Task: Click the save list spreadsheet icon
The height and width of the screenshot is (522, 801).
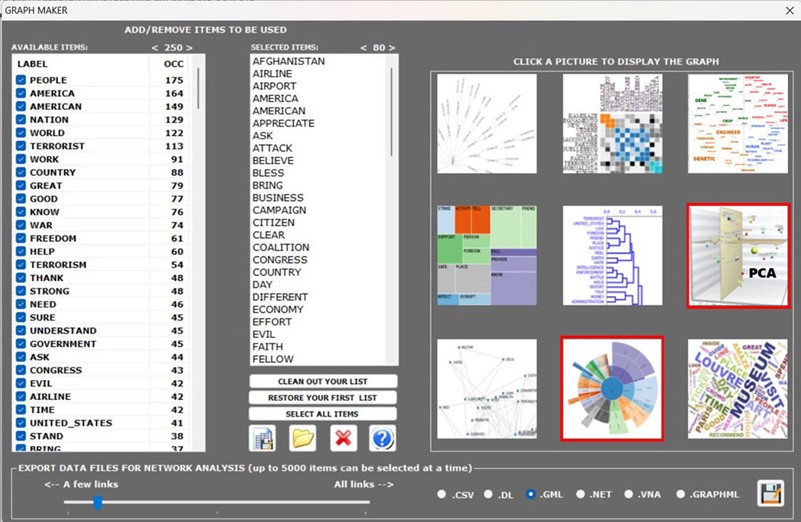Action: point(263,438)
